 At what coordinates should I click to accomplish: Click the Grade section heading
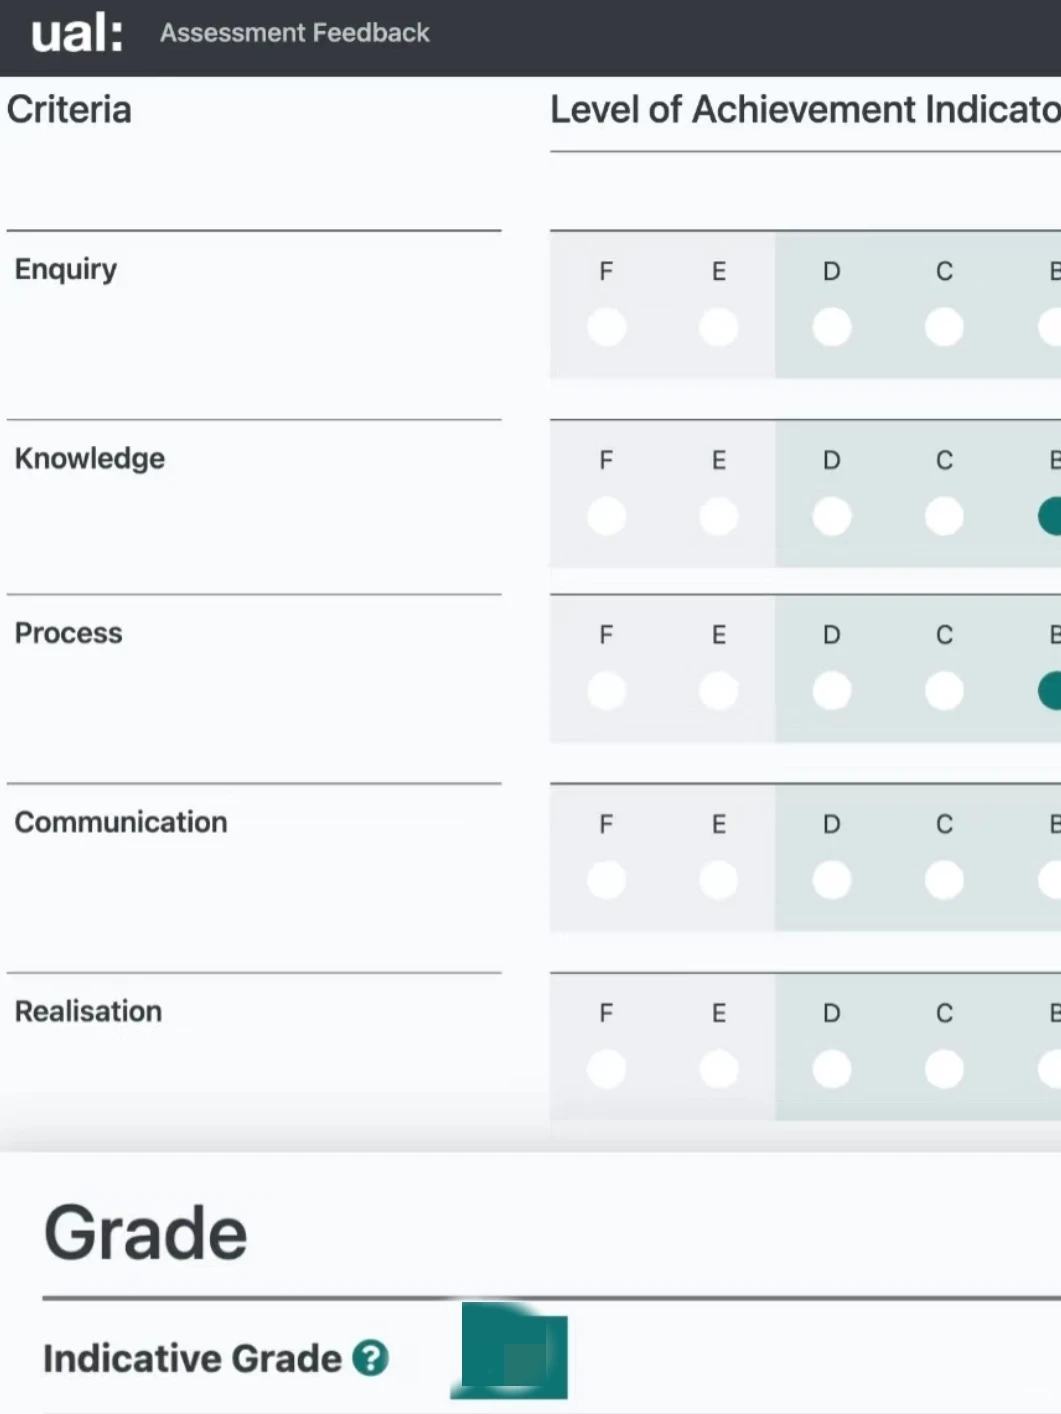click(x=146, y=1233)
